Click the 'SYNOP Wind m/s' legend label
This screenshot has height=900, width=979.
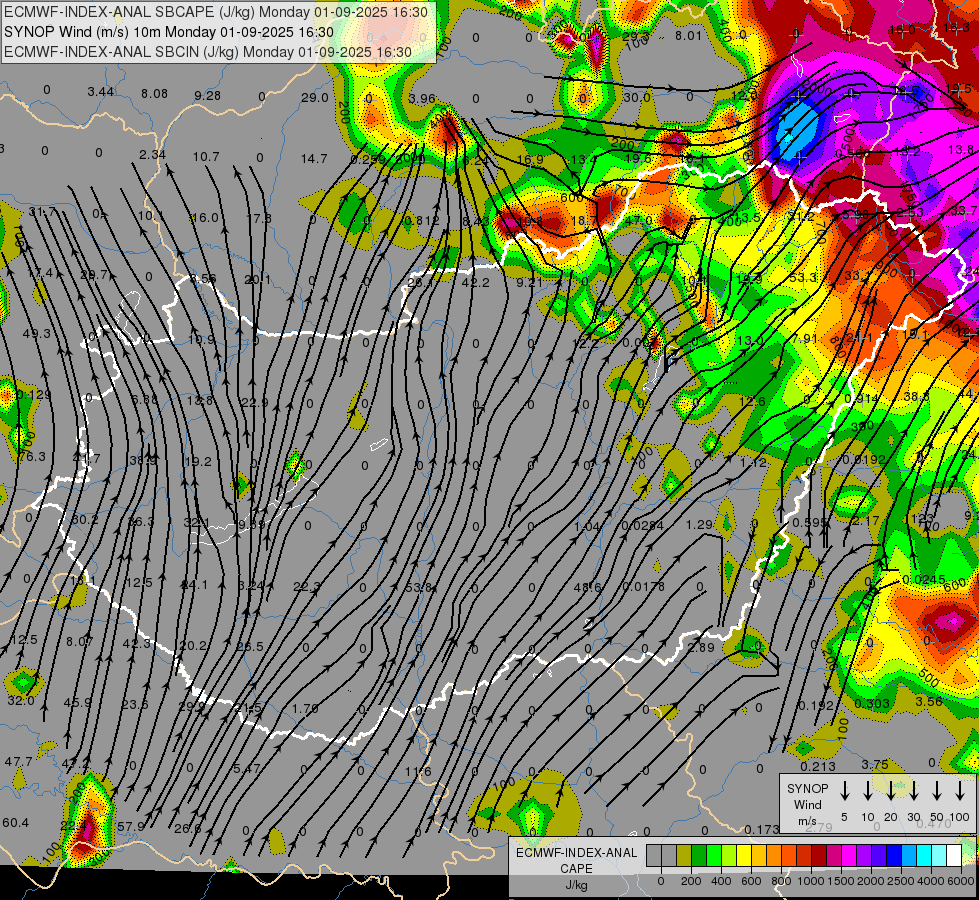(x=807, y=804)
